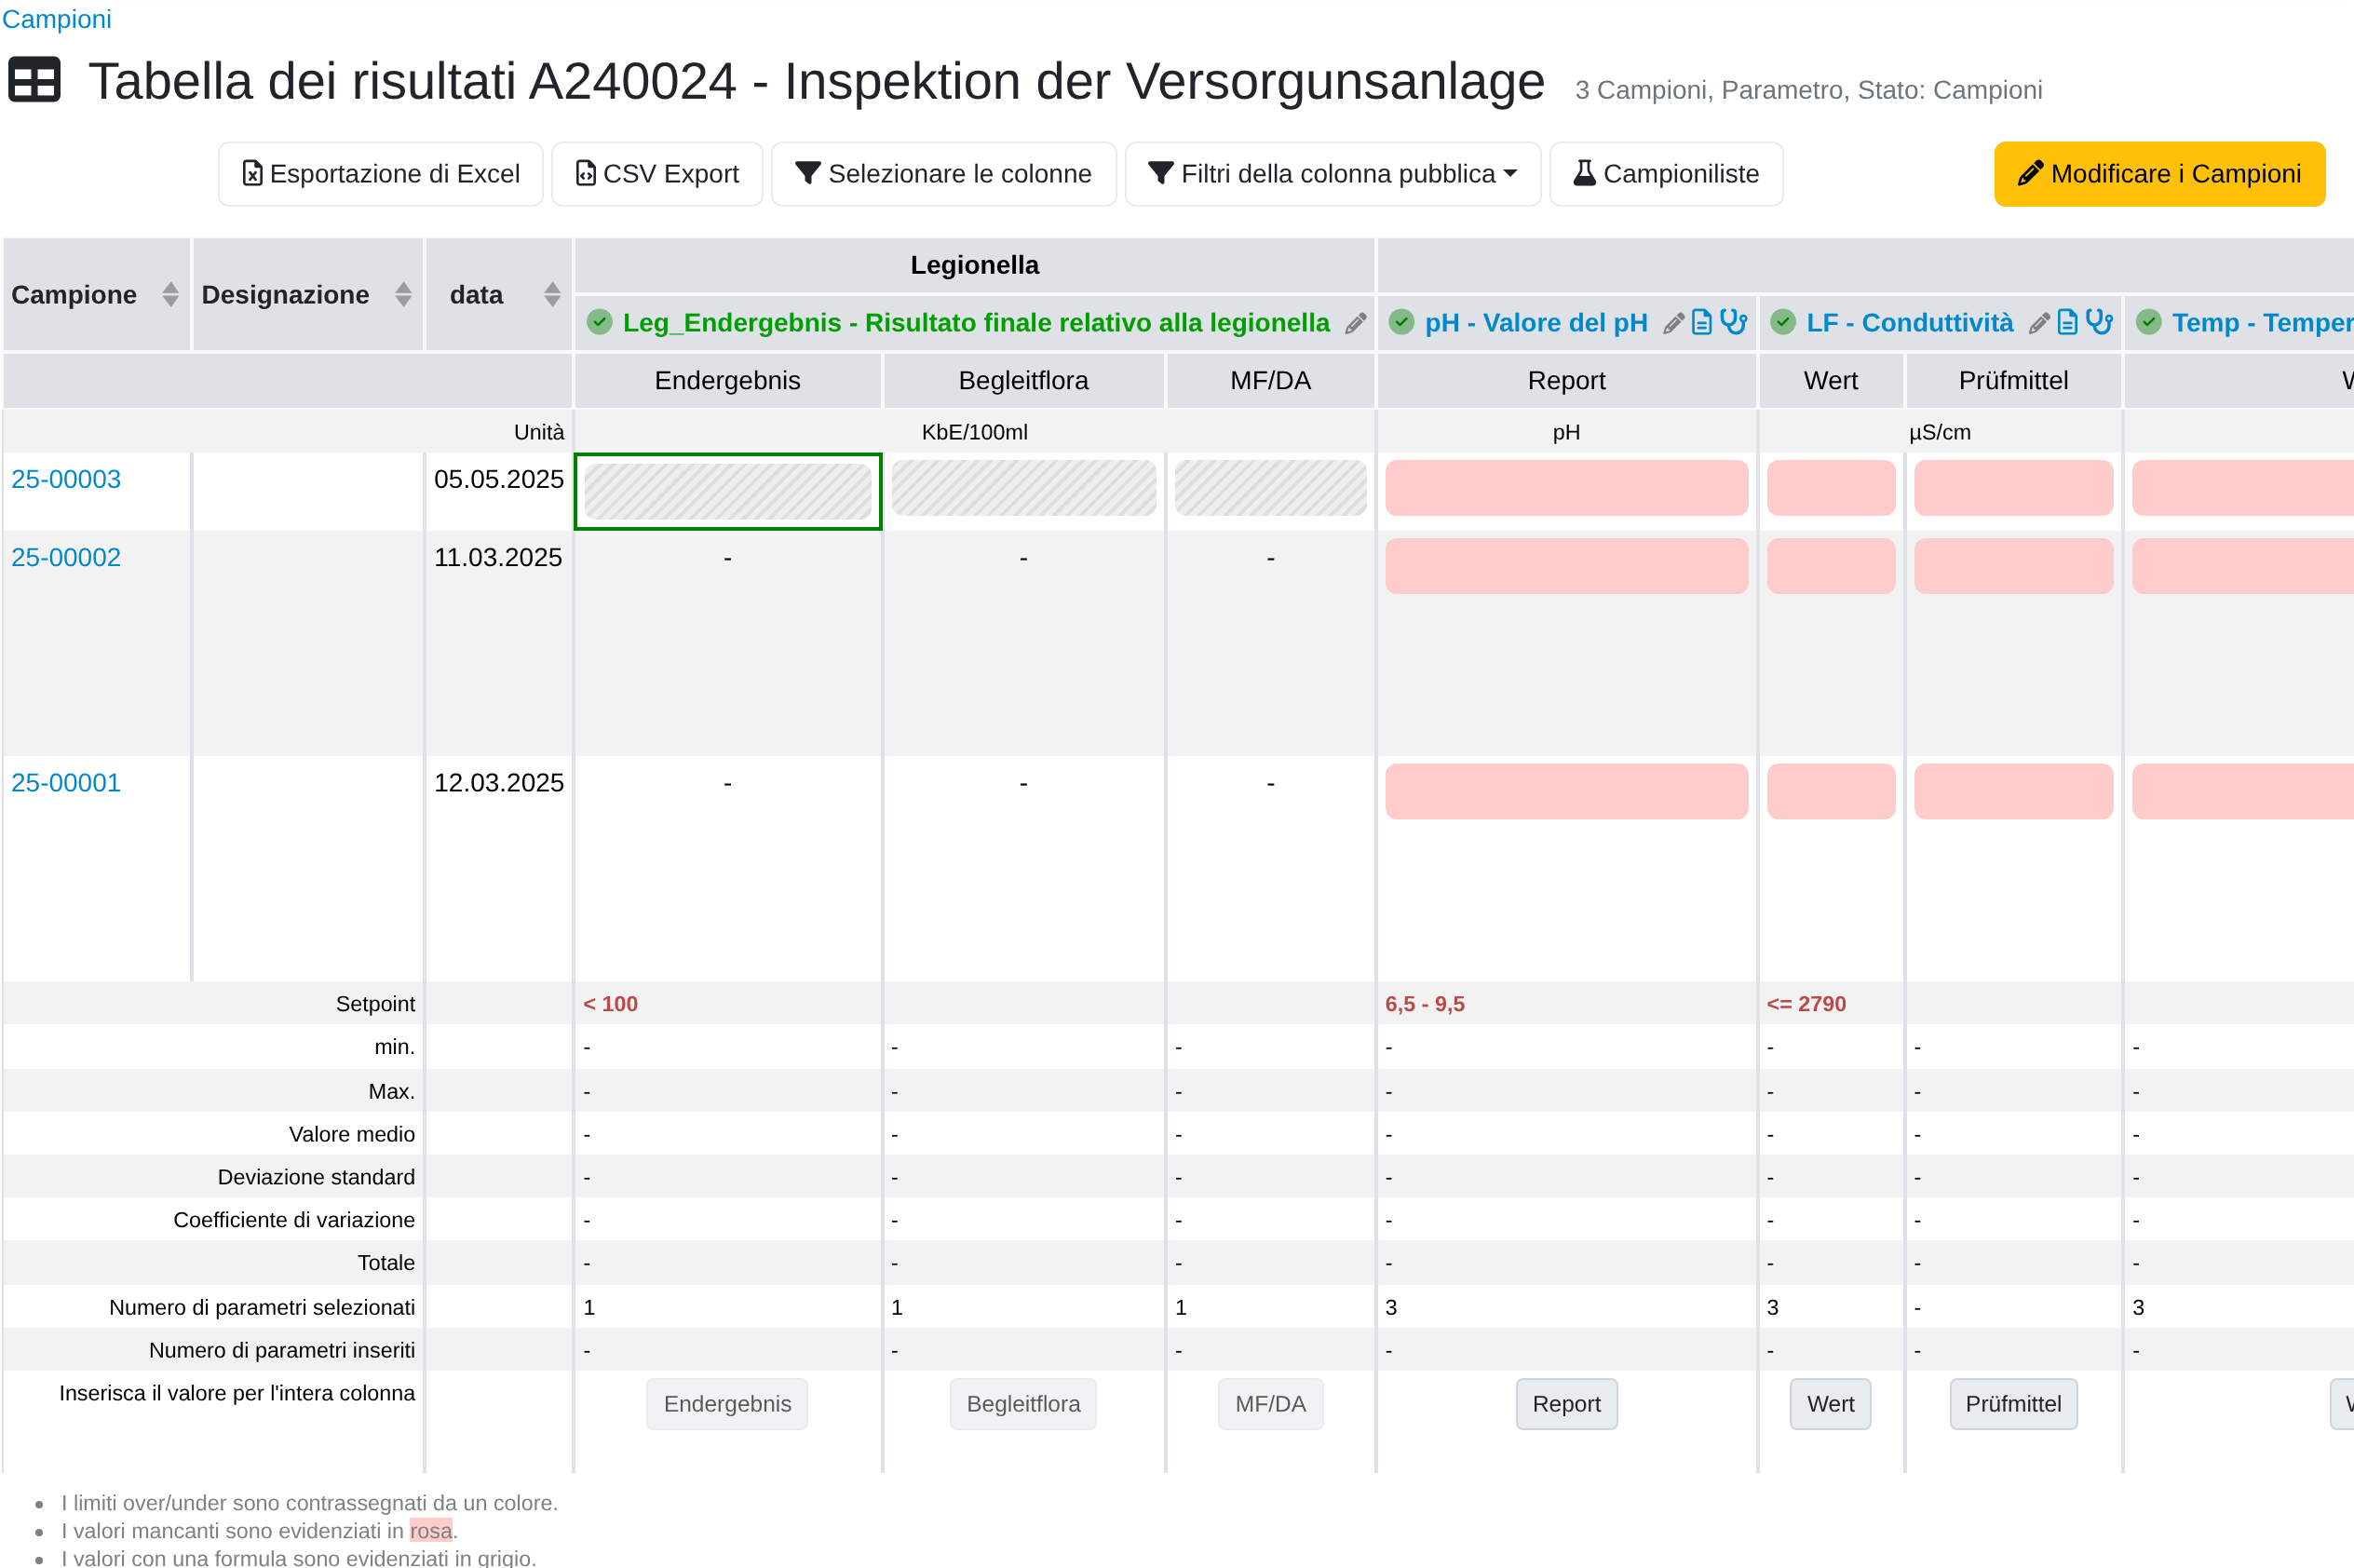Click the Prüfmittel fill-column button
Viewport: 2354px width, 1568px height.
2013,1404
